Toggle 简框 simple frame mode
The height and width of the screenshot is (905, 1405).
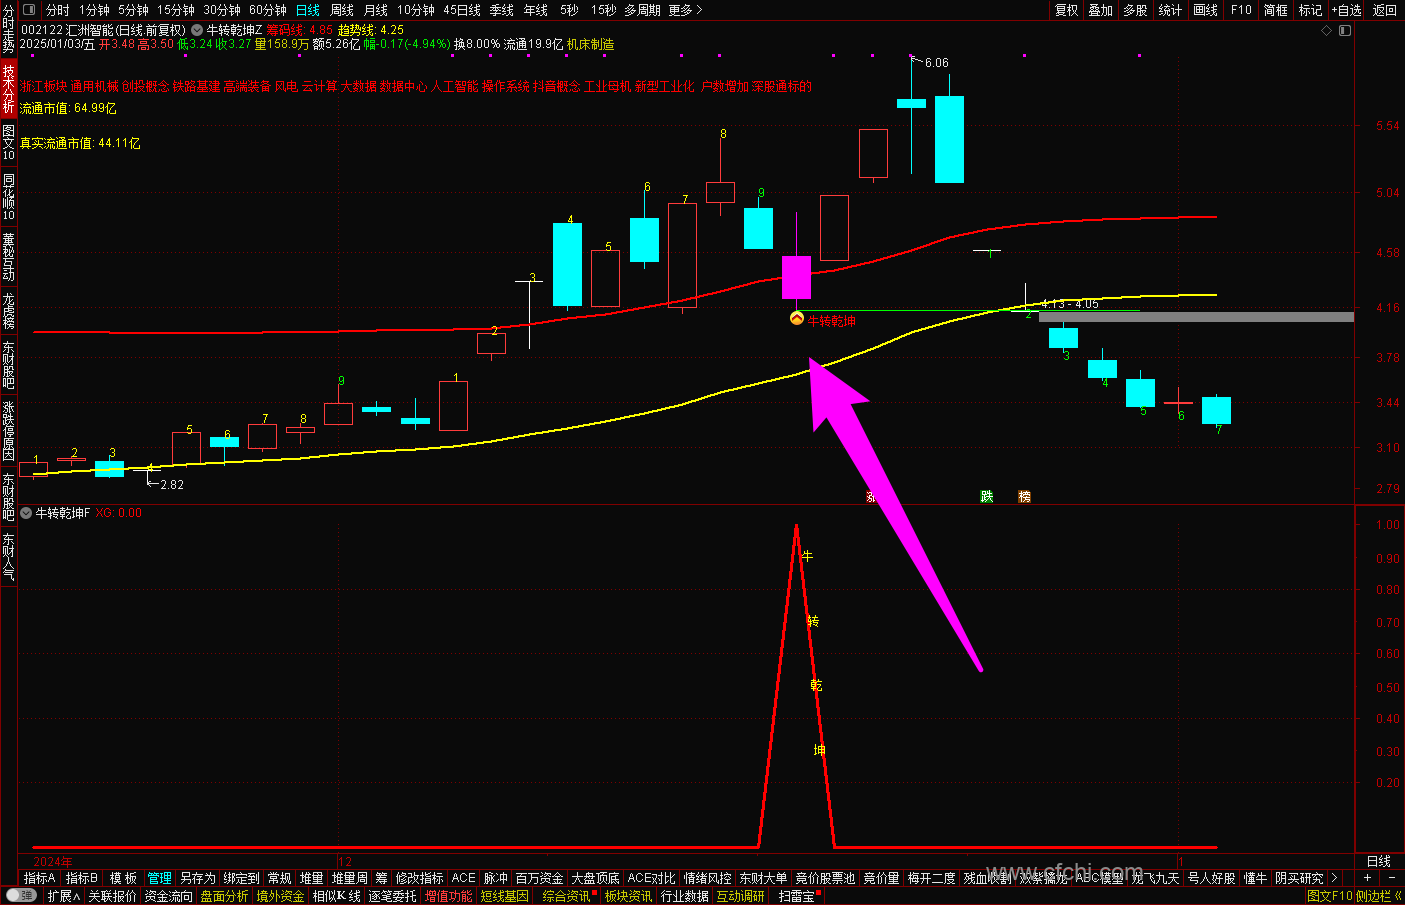coord(1276,10)
